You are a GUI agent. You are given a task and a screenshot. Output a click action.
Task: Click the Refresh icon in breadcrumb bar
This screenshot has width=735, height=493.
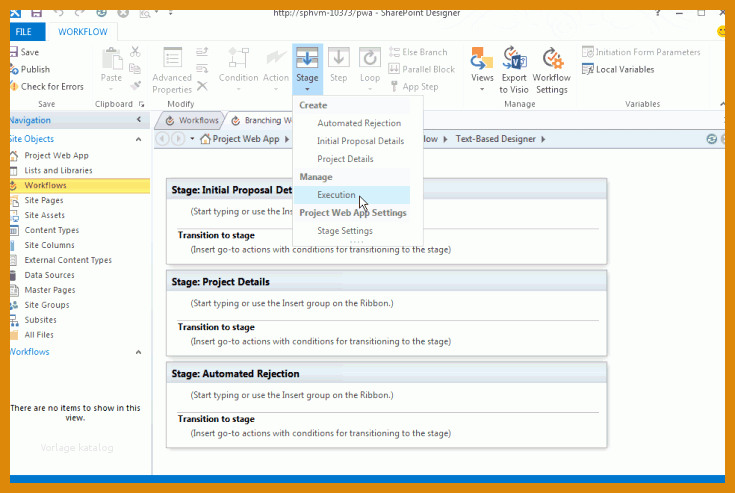pyautogui.click(x=712, y=139)
